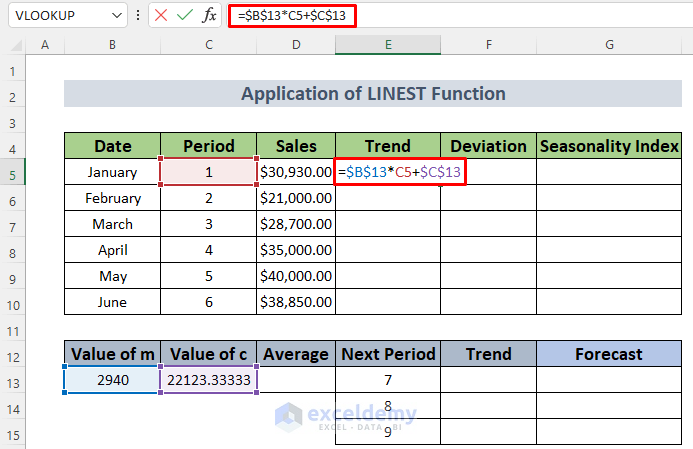The width and height of the screenshot is (693, 449).
Task: Expand the Name Box dropdown arrow
Action: click(117, 16)
